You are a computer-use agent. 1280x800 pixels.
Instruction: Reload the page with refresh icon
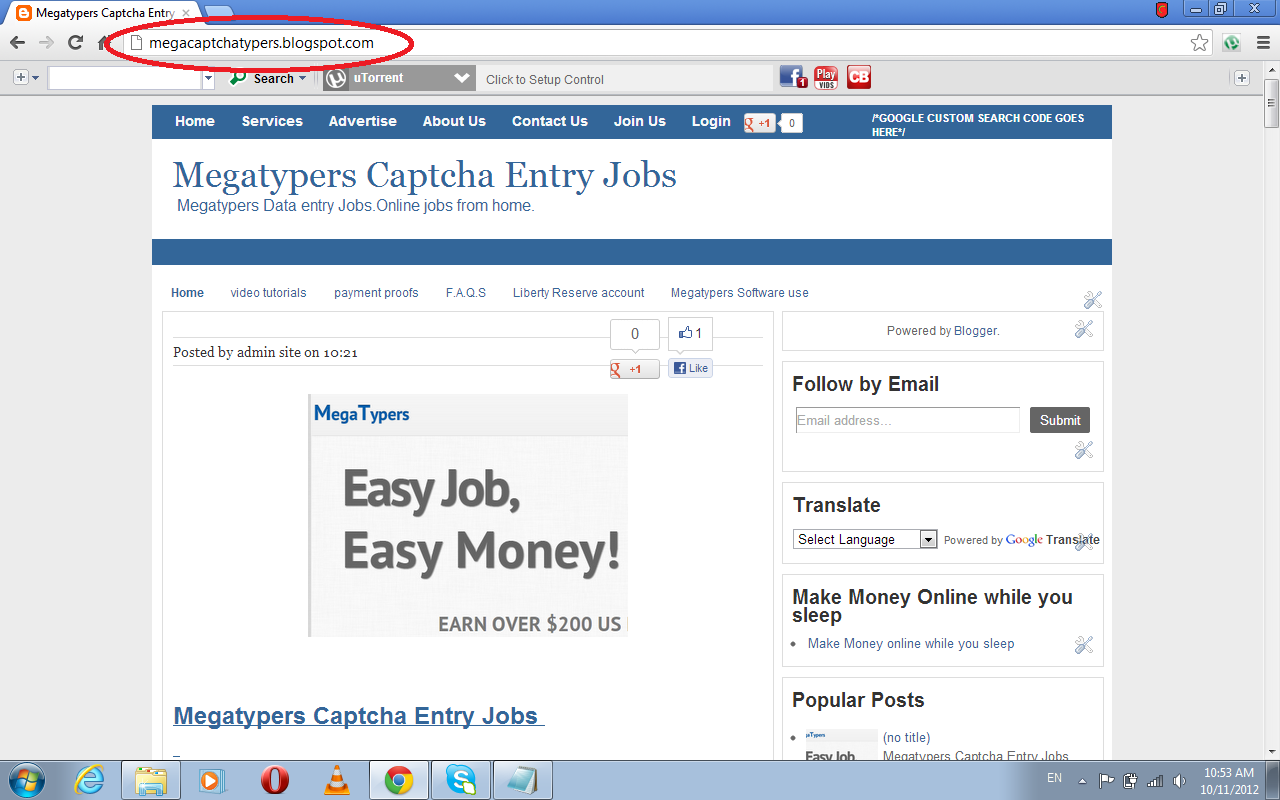click(75, 42)
